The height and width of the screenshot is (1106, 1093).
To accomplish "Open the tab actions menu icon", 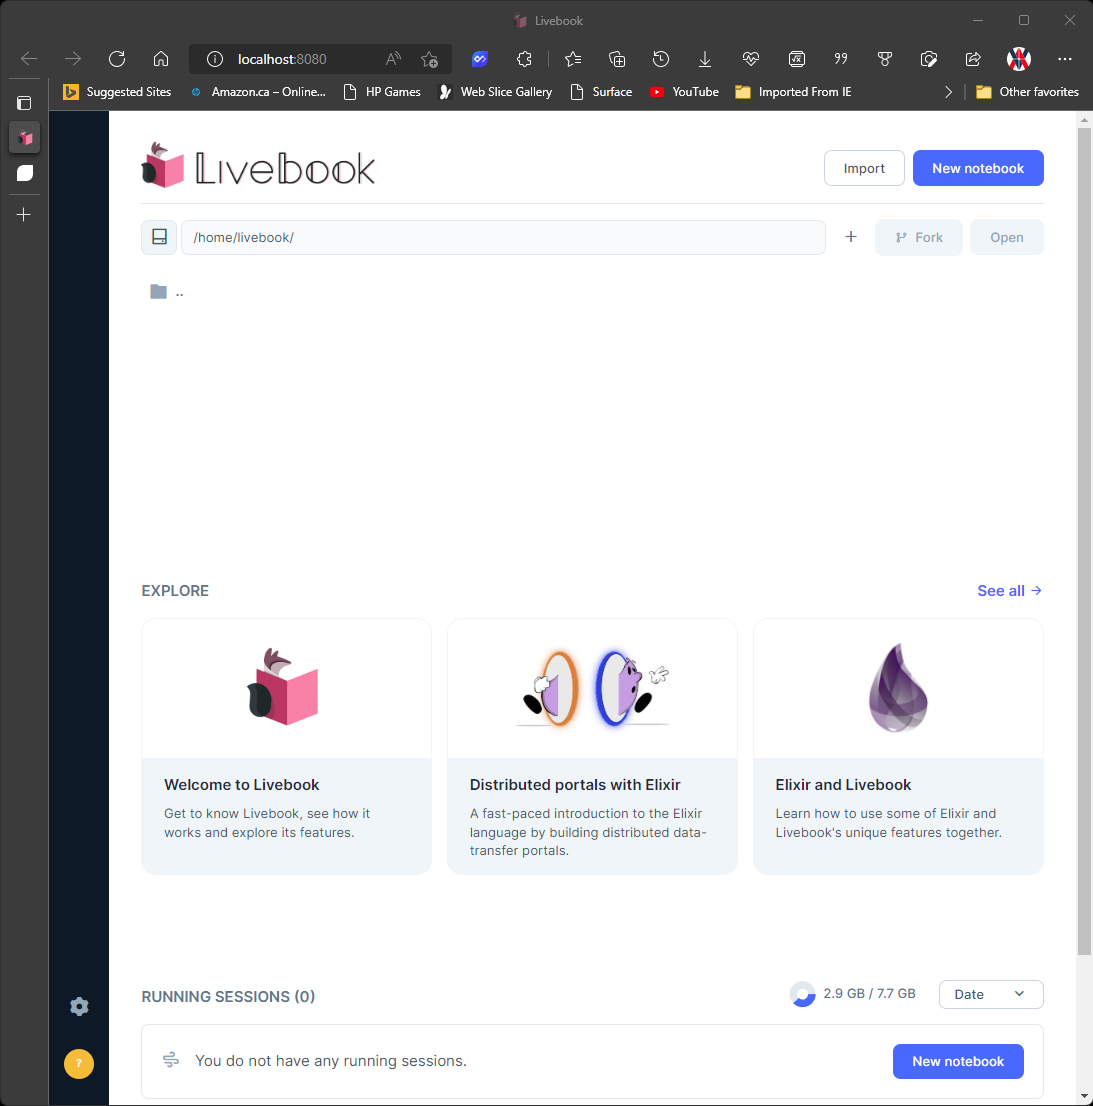I will click(24, 103).
